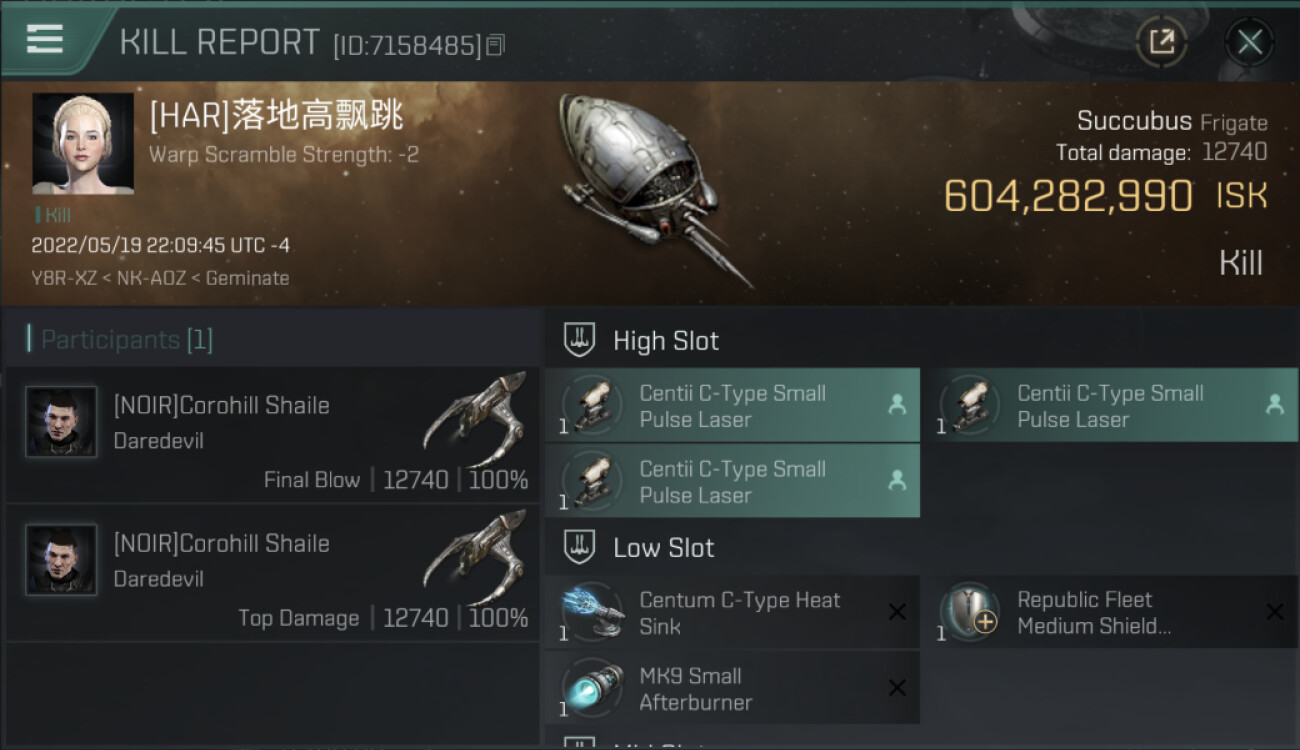
Task: Close the kill report window
Action: pos(1249,42)
